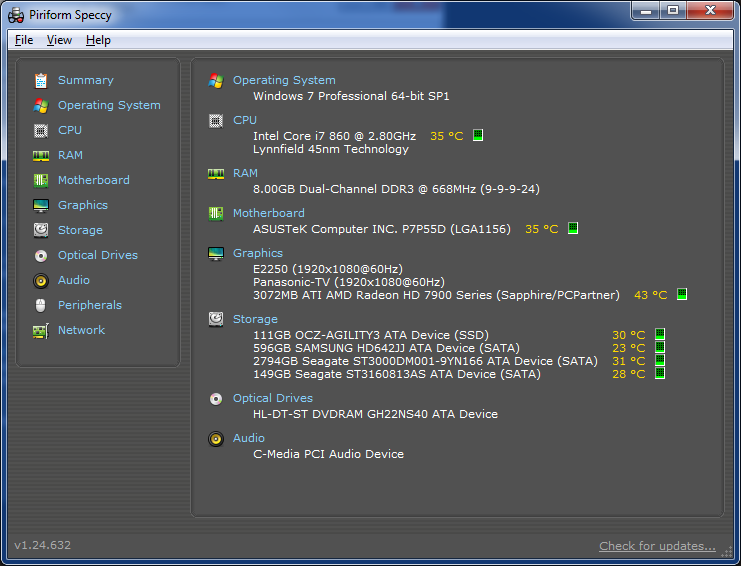This screenshot has height=566, width=741.
Task: Go to Operating System section in sidebar
Action: (x=109, y=105)
